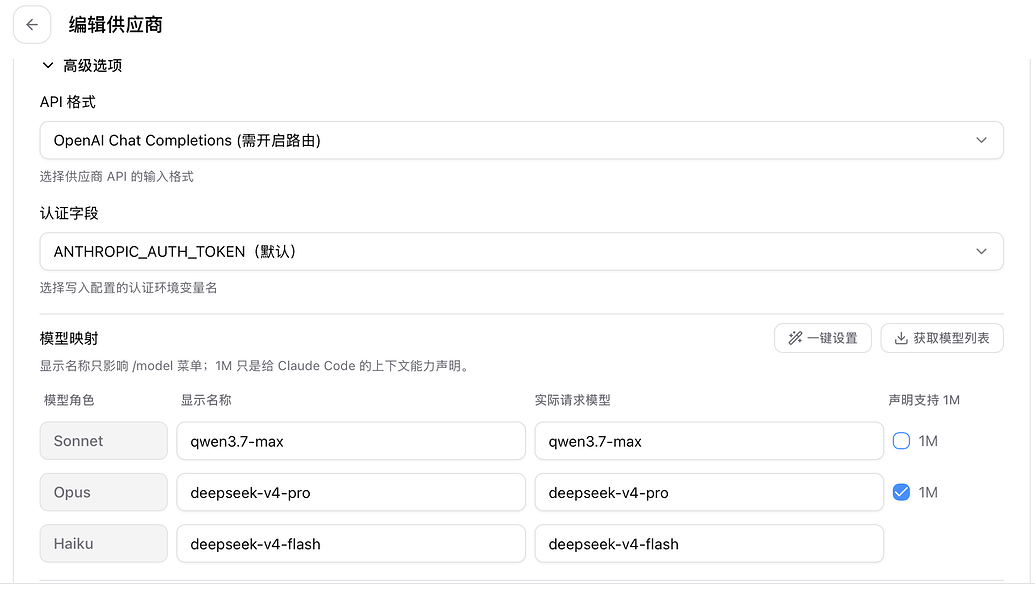Click the 选择写入配置的认证环境变量名 hint

(128, 287)
